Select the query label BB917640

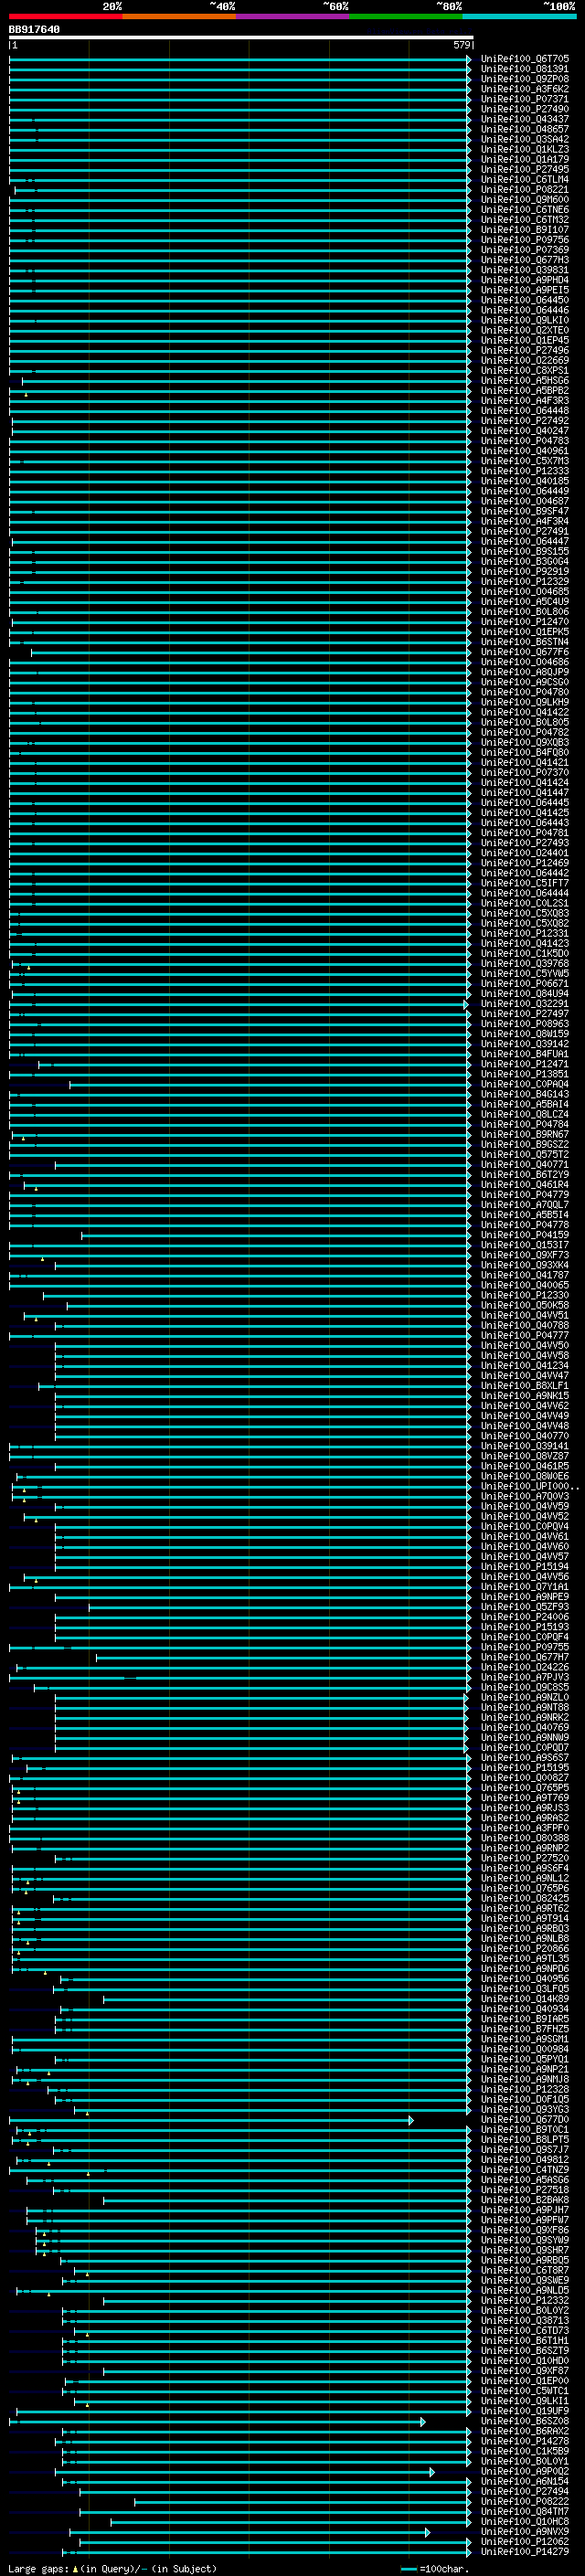34,29
